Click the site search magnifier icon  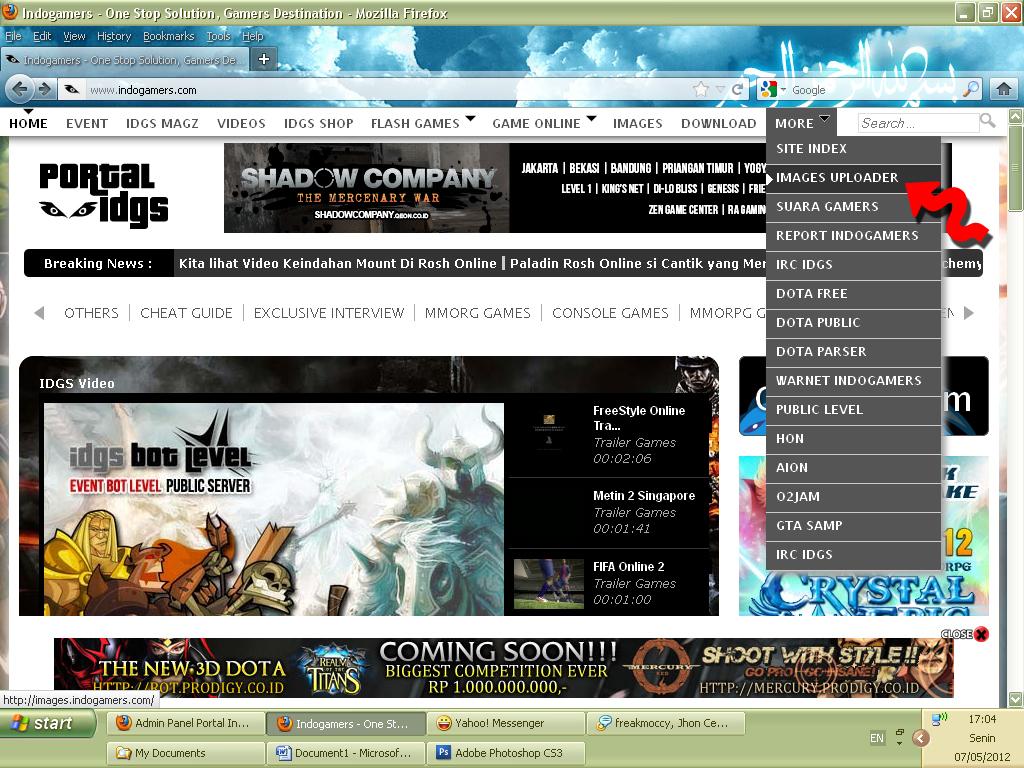click(x=987, y=121)
